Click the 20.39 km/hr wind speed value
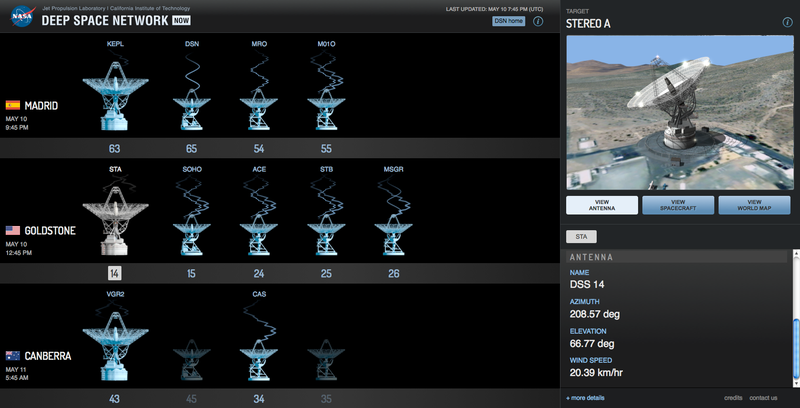This screenshot has width=800, height=408. 596,373
